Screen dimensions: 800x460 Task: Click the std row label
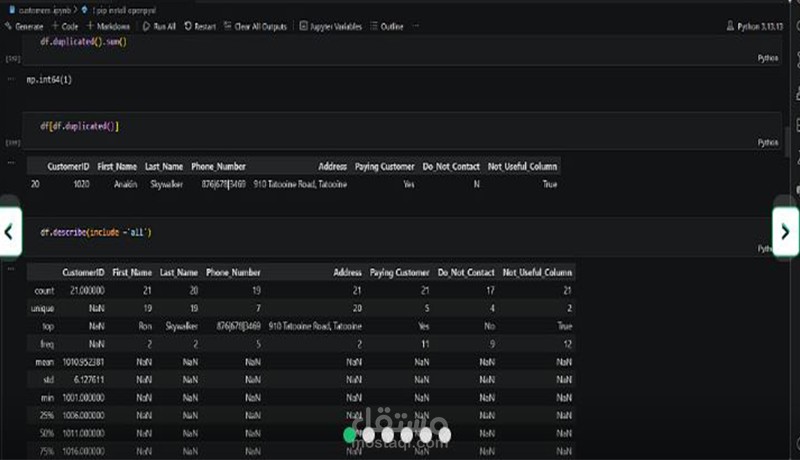tap(48, 380)
